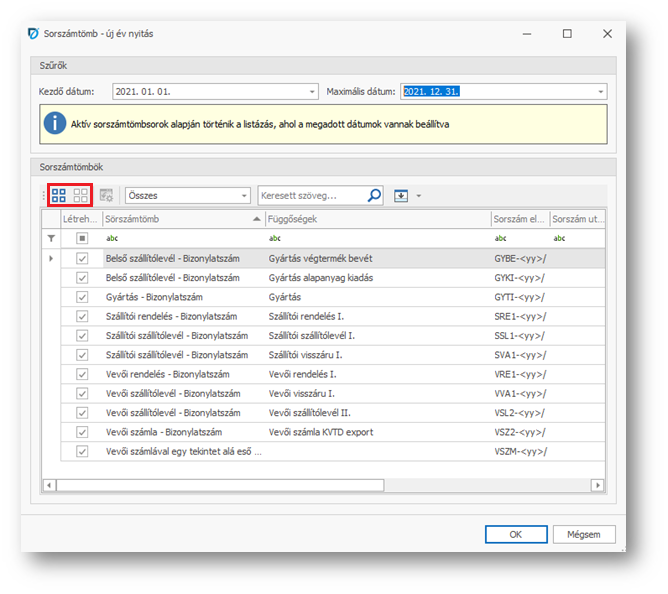Click the magnifier search icon
Screen dimensions: 668x594
374,196
